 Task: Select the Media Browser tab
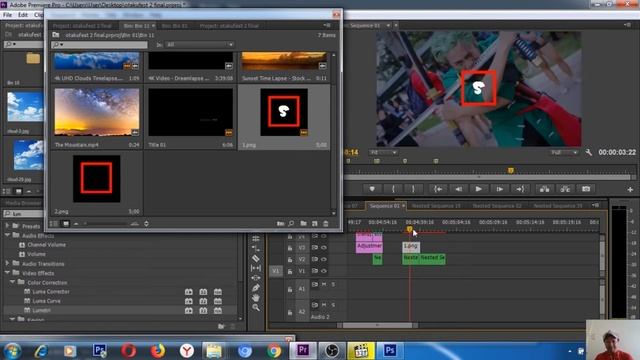coord(23,203)
